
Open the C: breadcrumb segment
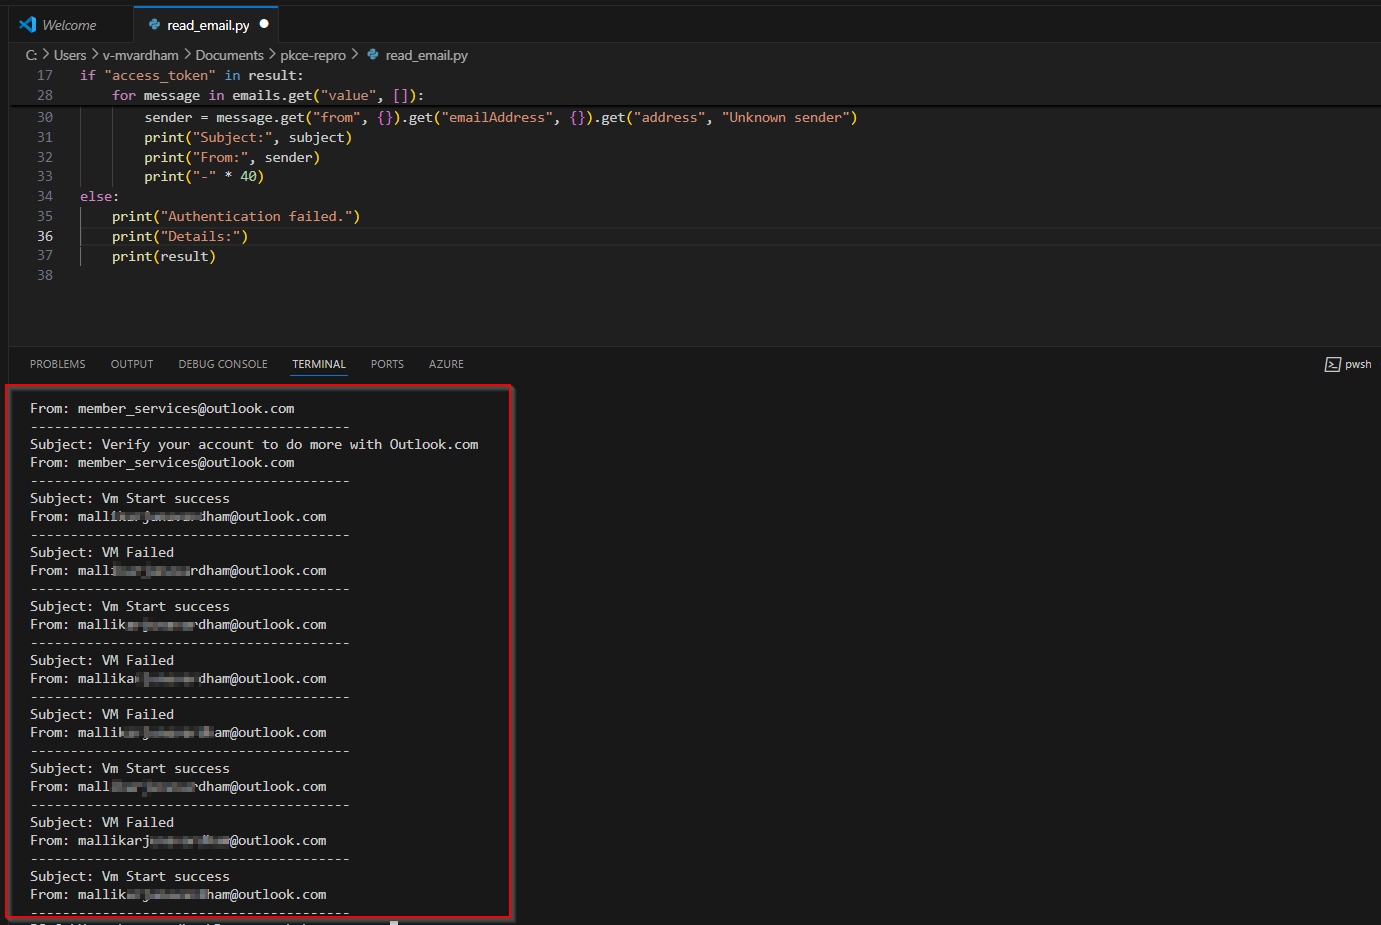[31, 55]
